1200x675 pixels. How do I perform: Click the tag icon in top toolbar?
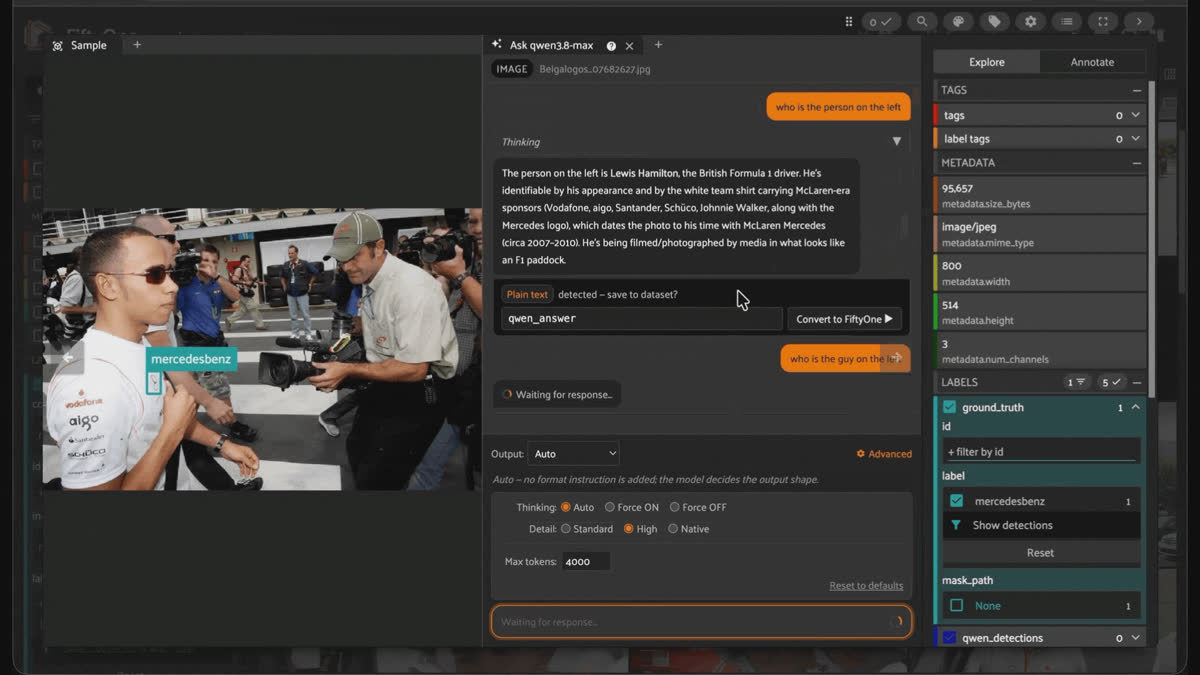click(994, 21)
